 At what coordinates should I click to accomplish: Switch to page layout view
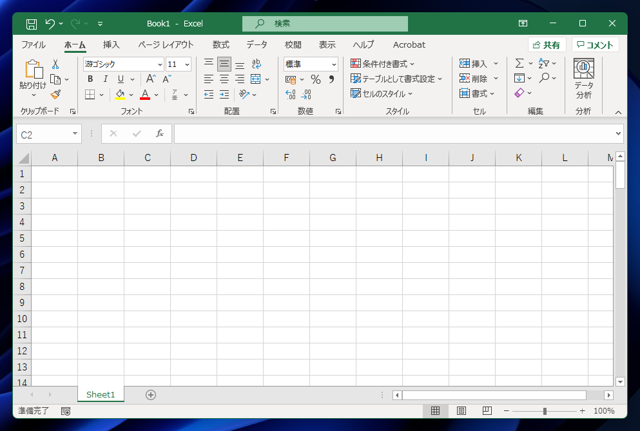[461, 411]
